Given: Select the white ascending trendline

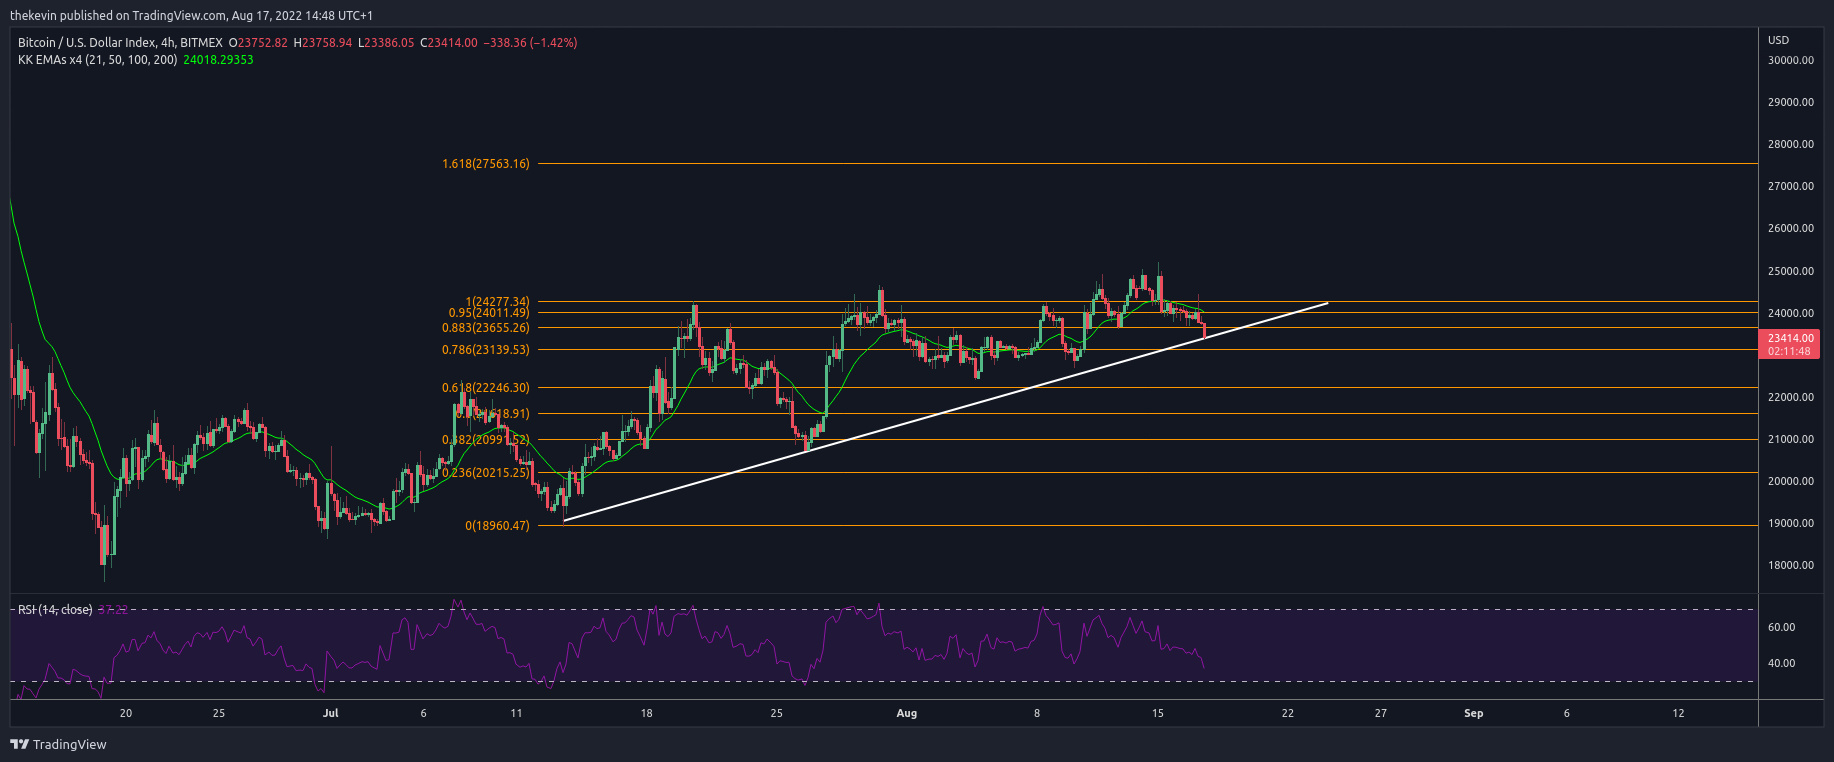Looking at the screenshot, I should (946, 411).
